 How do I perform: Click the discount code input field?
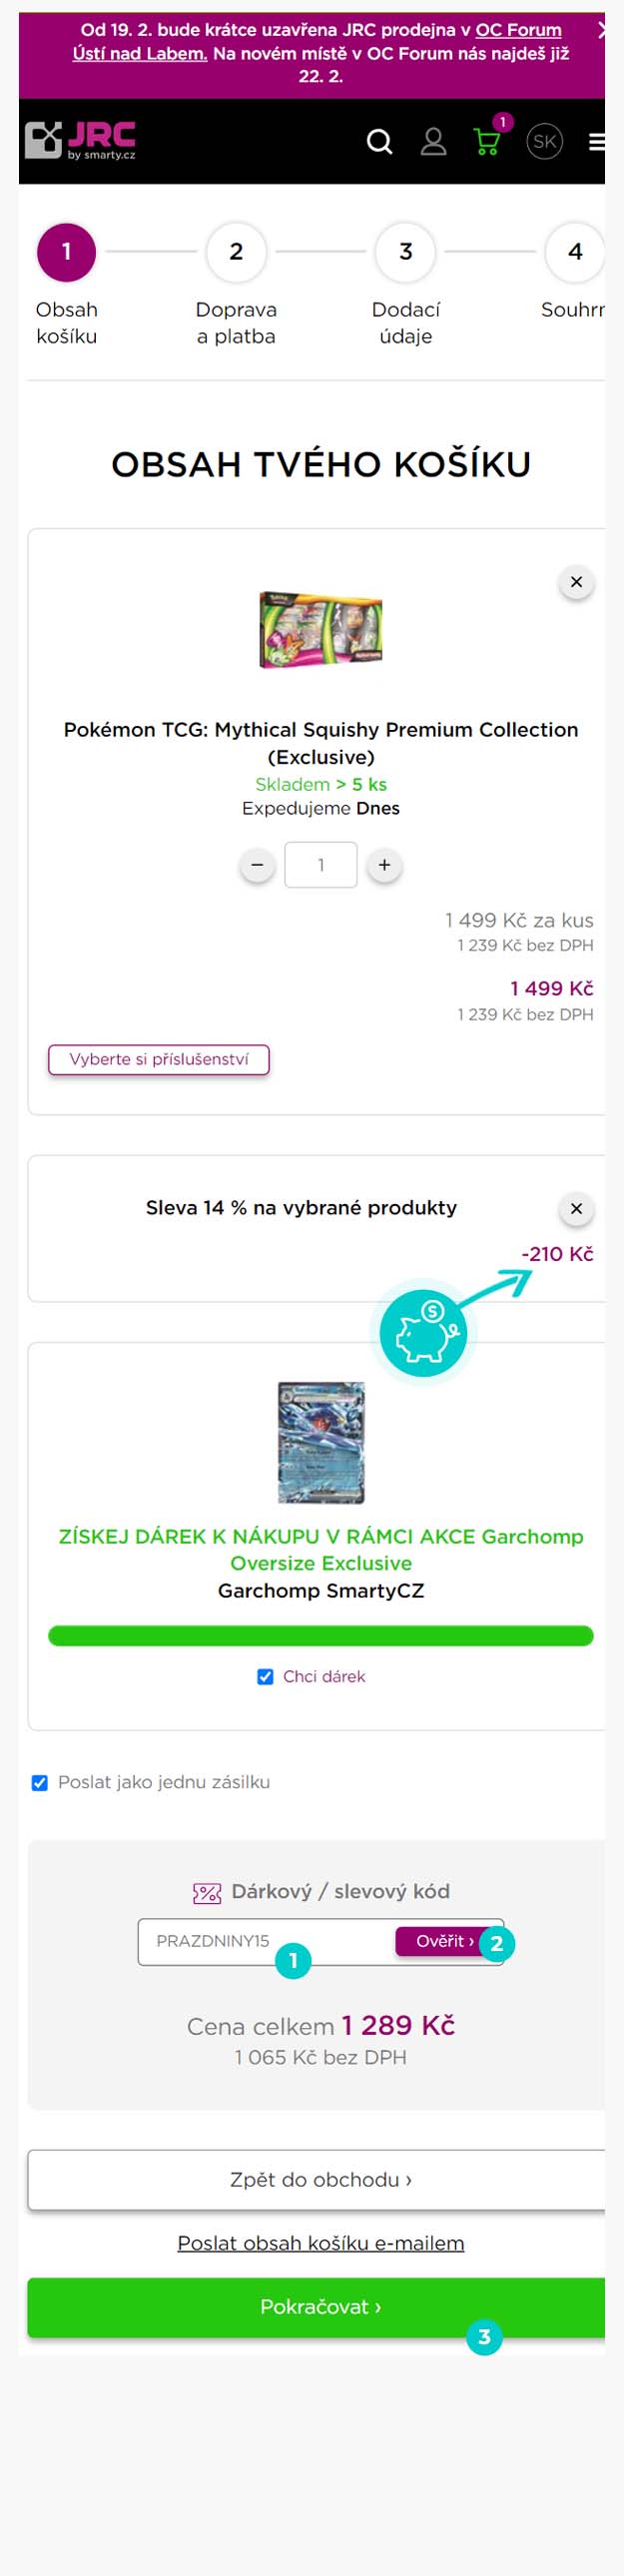click(266, 1942)
